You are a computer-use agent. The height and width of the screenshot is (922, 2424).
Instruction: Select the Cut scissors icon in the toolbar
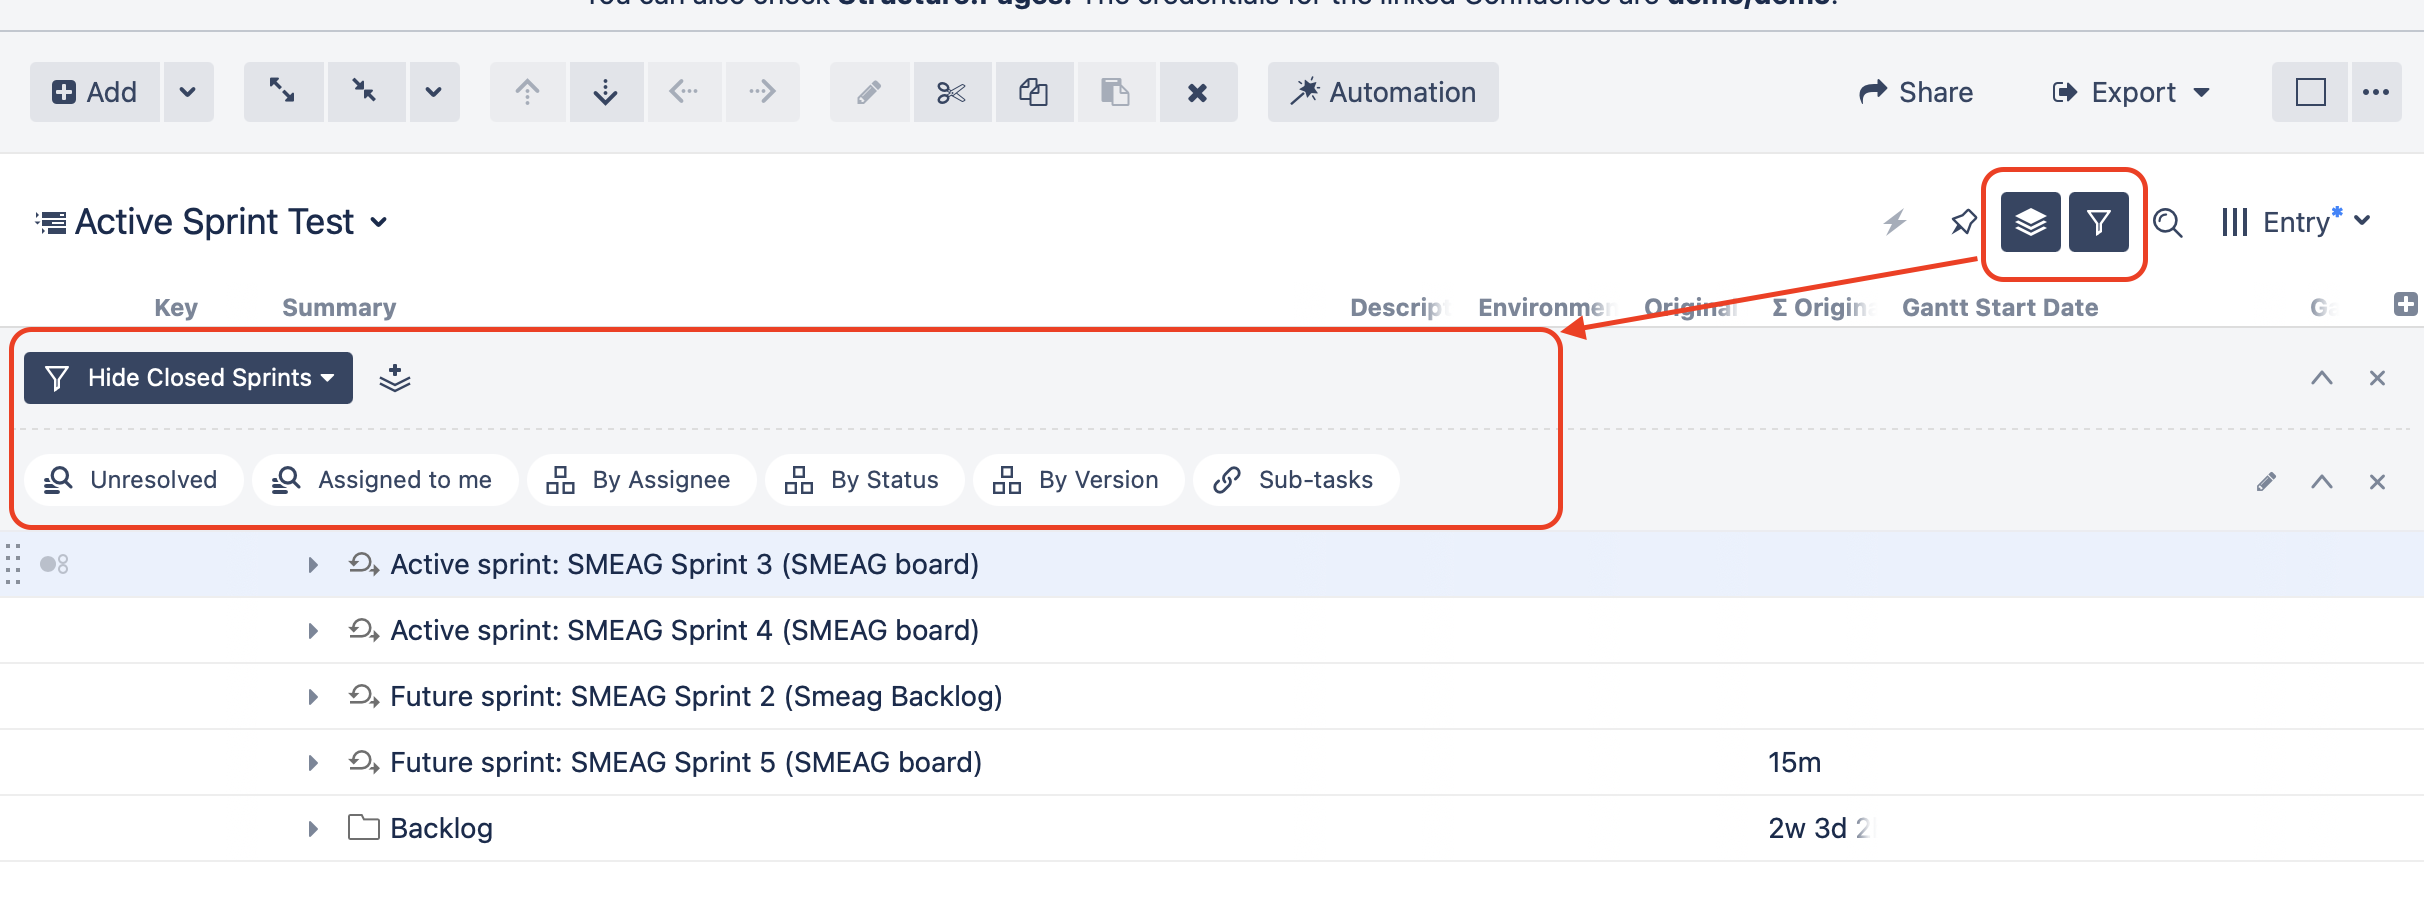click(x=951, y=92)
